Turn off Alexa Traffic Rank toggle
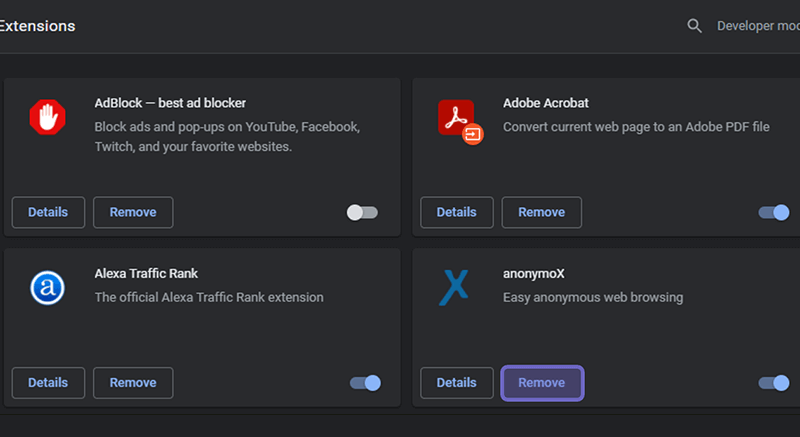Screen dimensions: 800x437 365,383
